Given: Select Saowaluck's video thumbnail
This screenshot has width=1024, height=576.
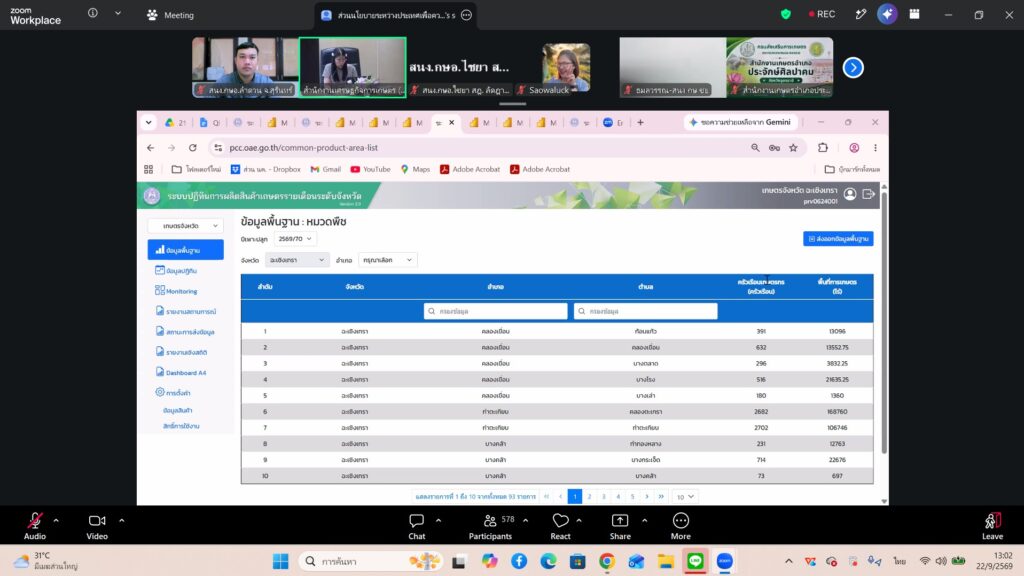Looking at the screenshot, I should 566,67.
